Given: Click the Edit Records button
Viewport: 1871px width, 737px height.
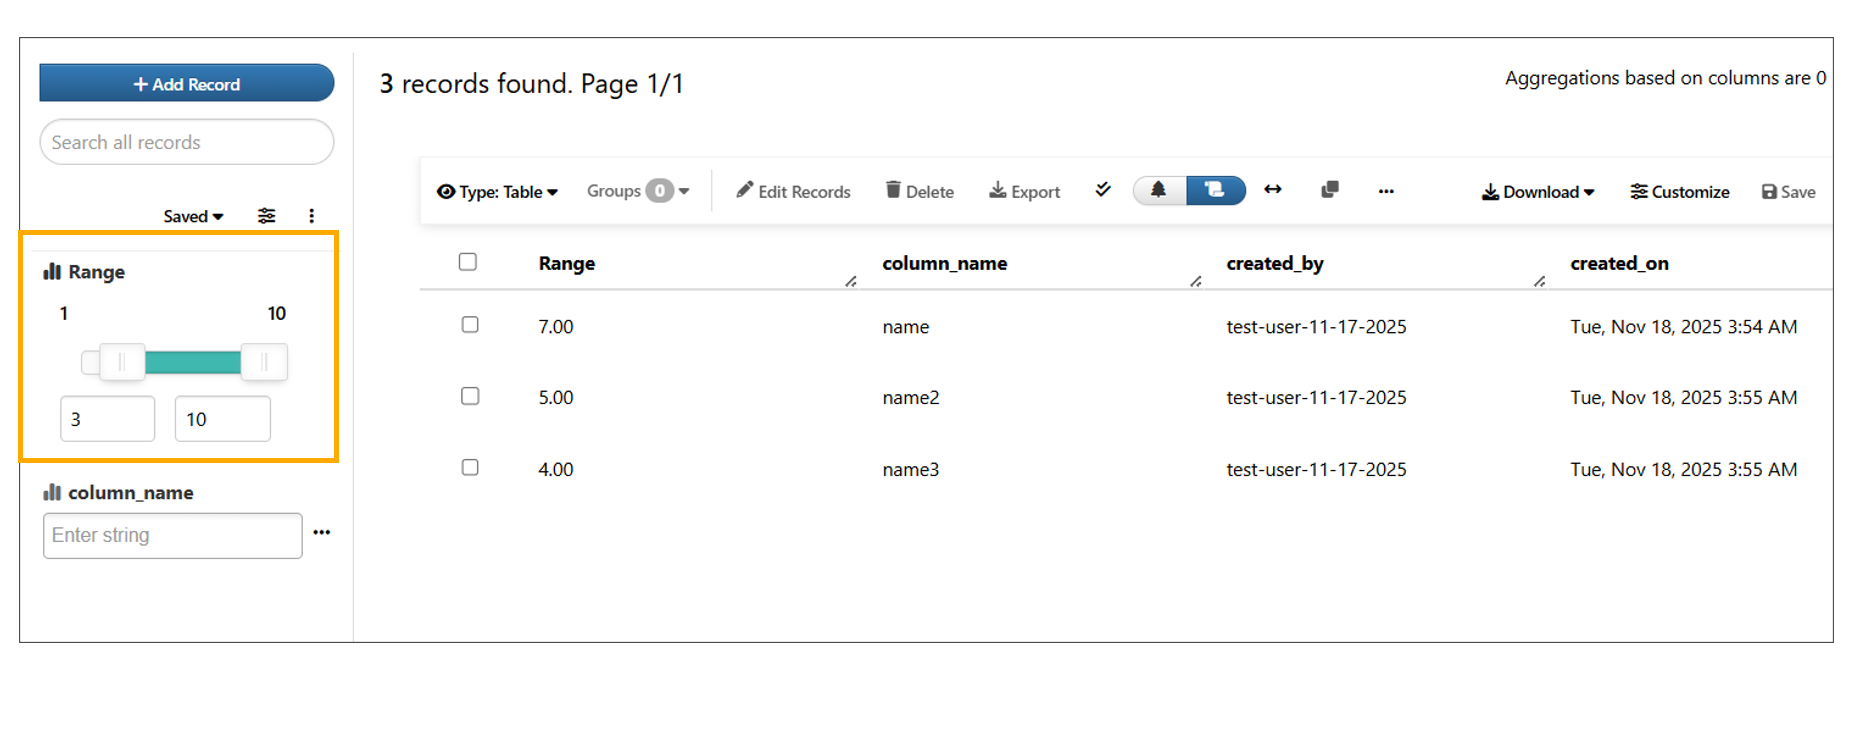Looking at the screenshot, I should coord(794,192).
